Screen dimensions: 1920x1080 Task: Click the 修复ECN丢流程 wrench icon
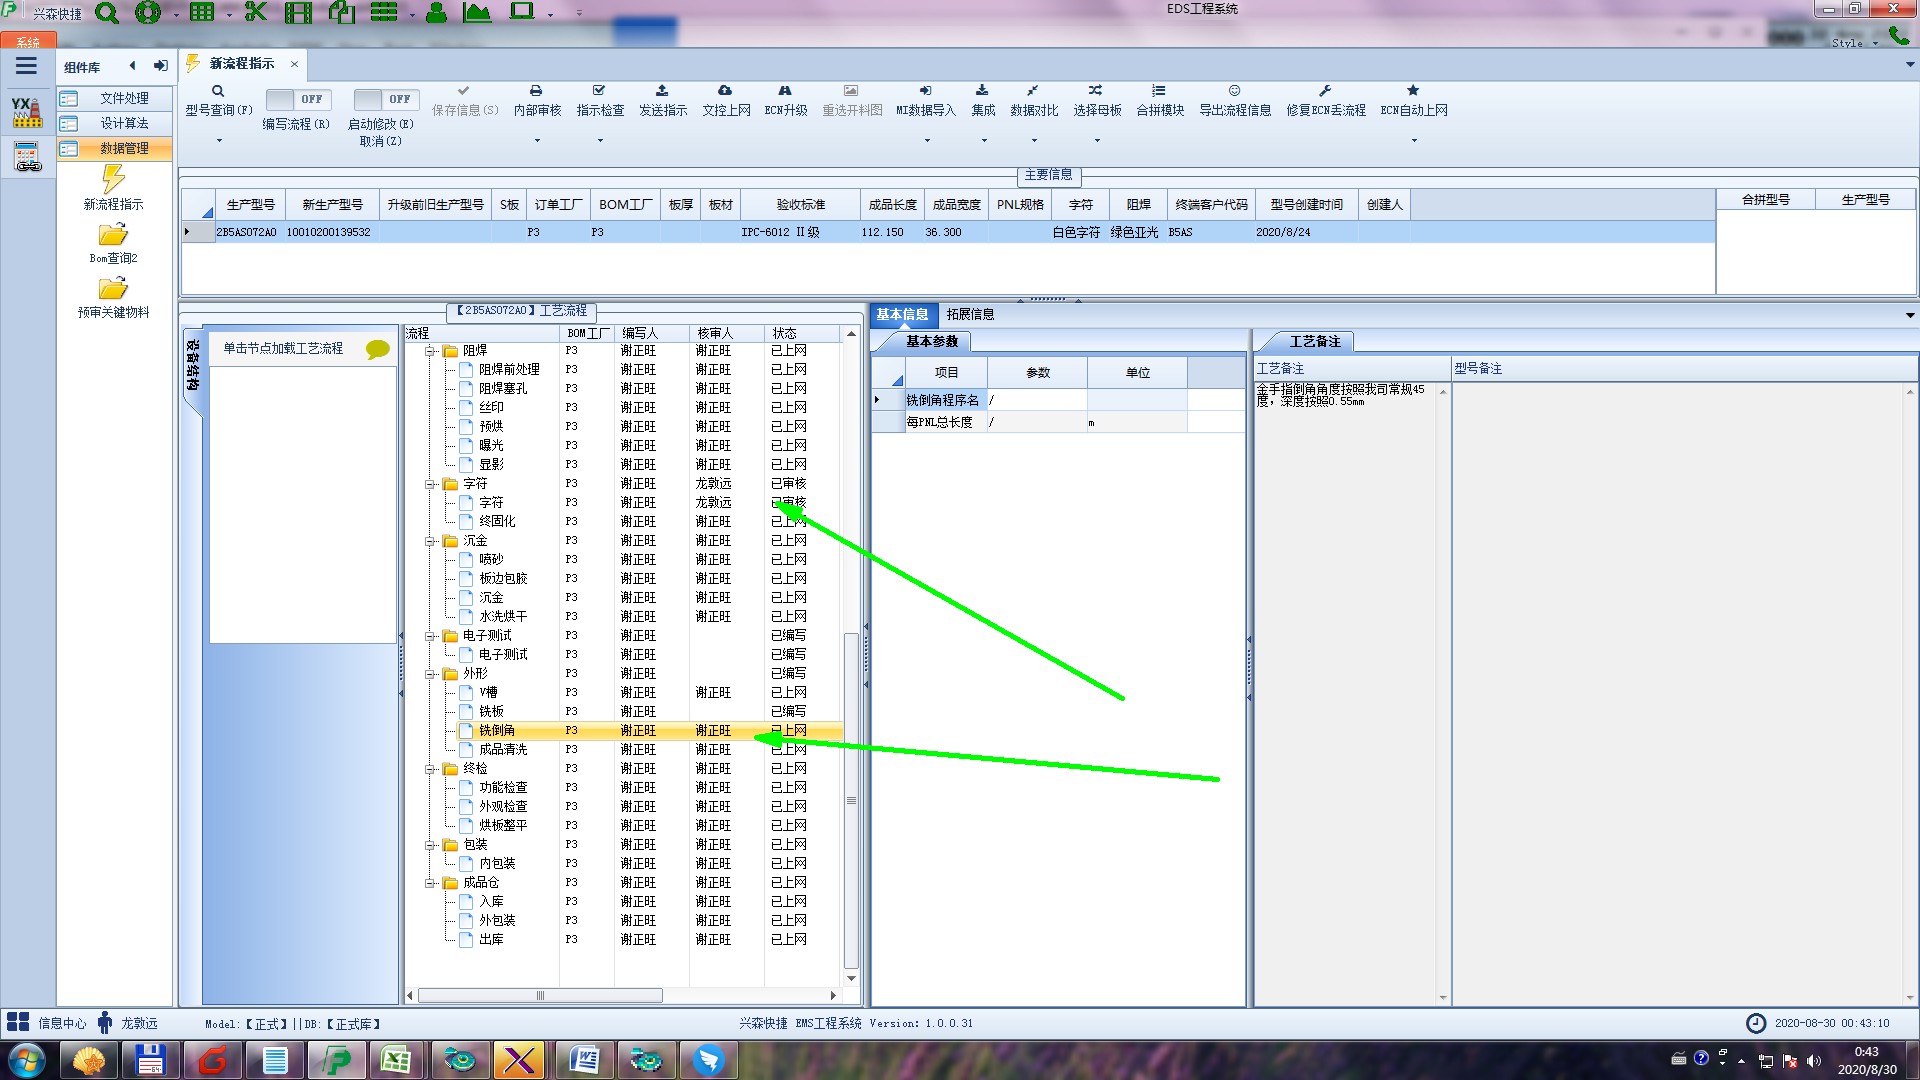[x=1325, y=91]
